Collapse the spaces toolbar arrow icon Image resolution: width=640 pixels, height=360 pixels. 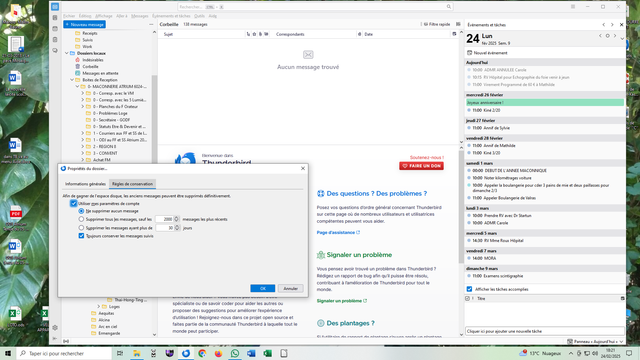point(55,338)
